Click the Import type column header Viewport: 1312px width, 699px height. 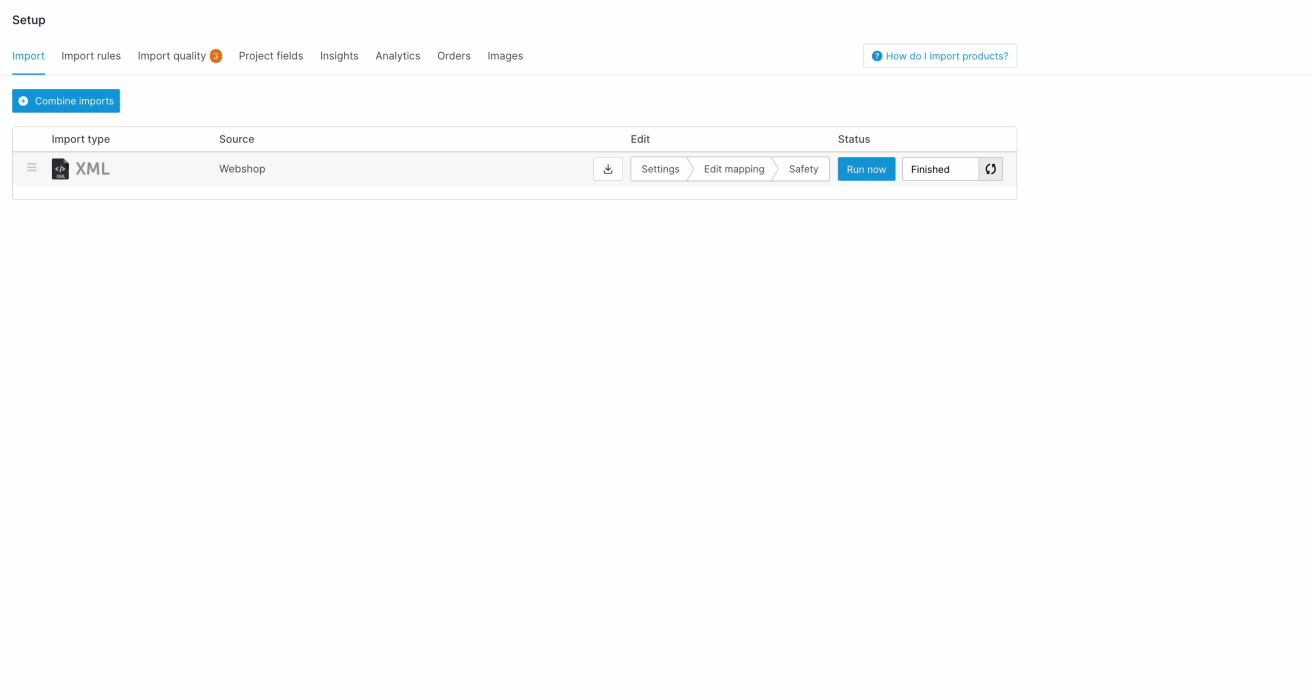81,139
